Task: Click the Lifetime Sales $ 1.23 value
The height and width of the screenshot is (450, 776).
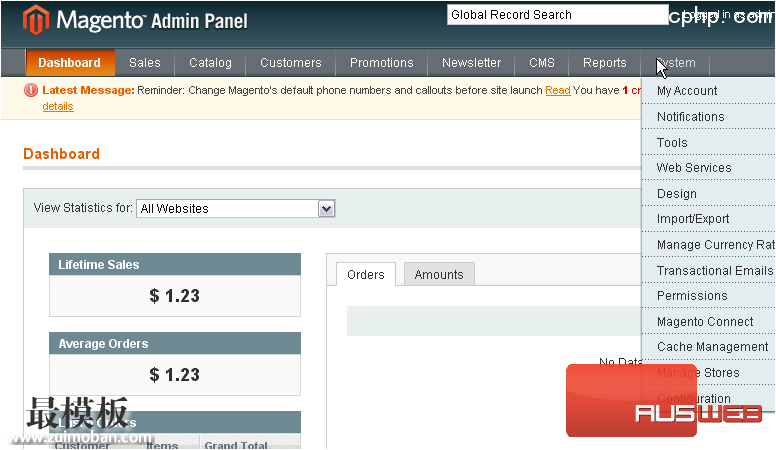Action: pos(175,296)
